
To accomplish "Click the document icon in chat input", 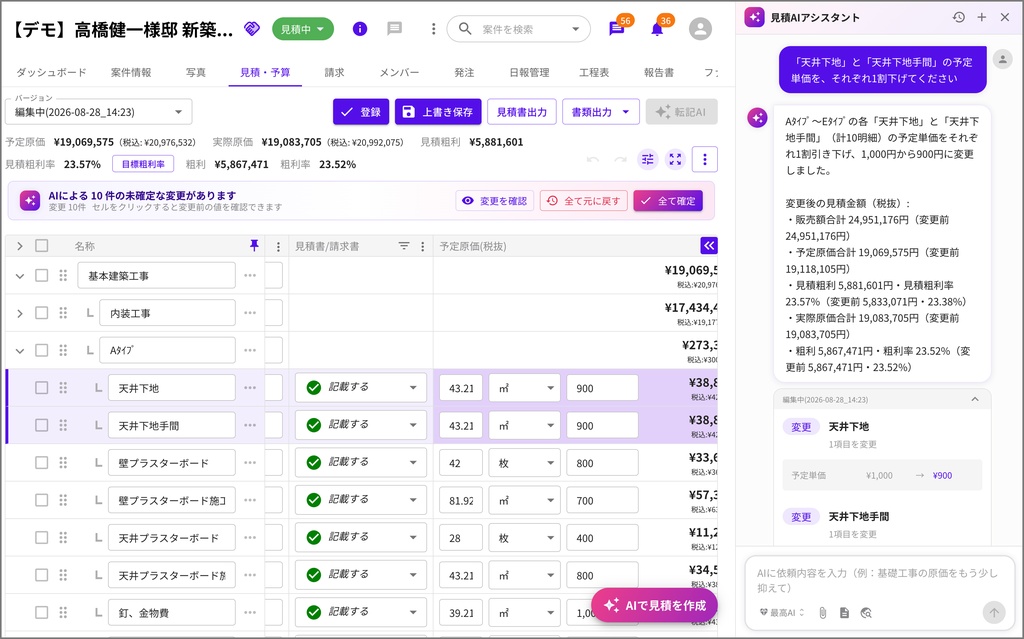I will pos(844,613).
